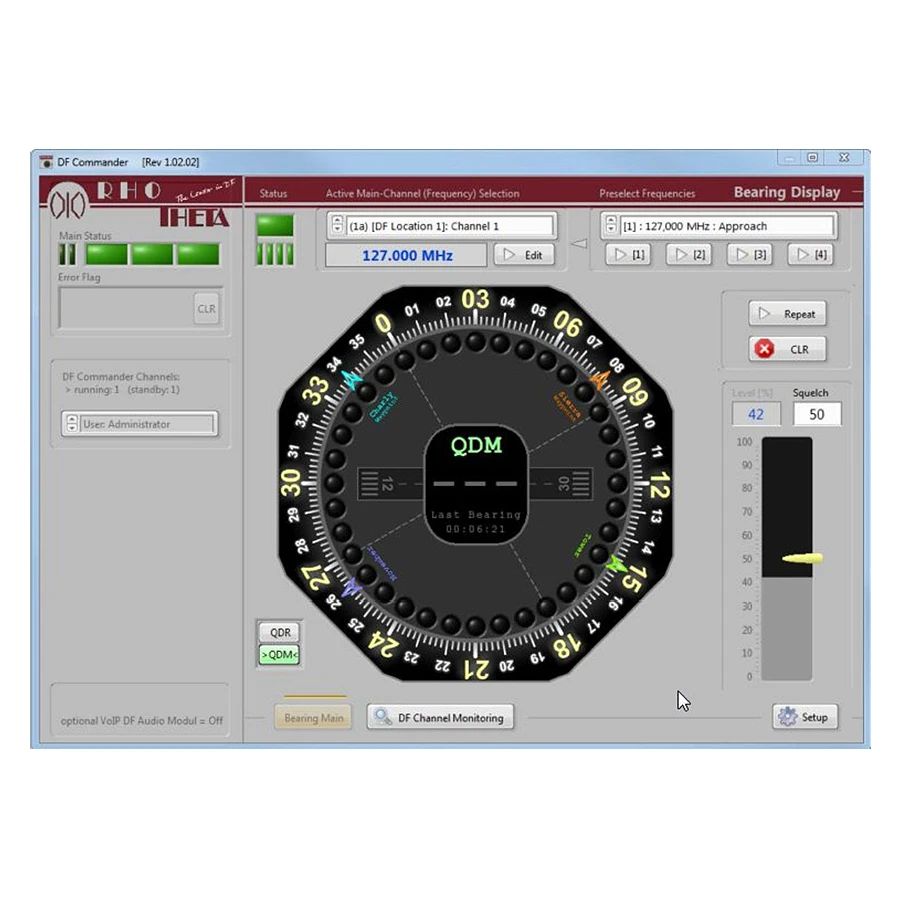Click the orange Sierra waypoint marker
This screenshot has height=900, width=900.
click(599, 379)
